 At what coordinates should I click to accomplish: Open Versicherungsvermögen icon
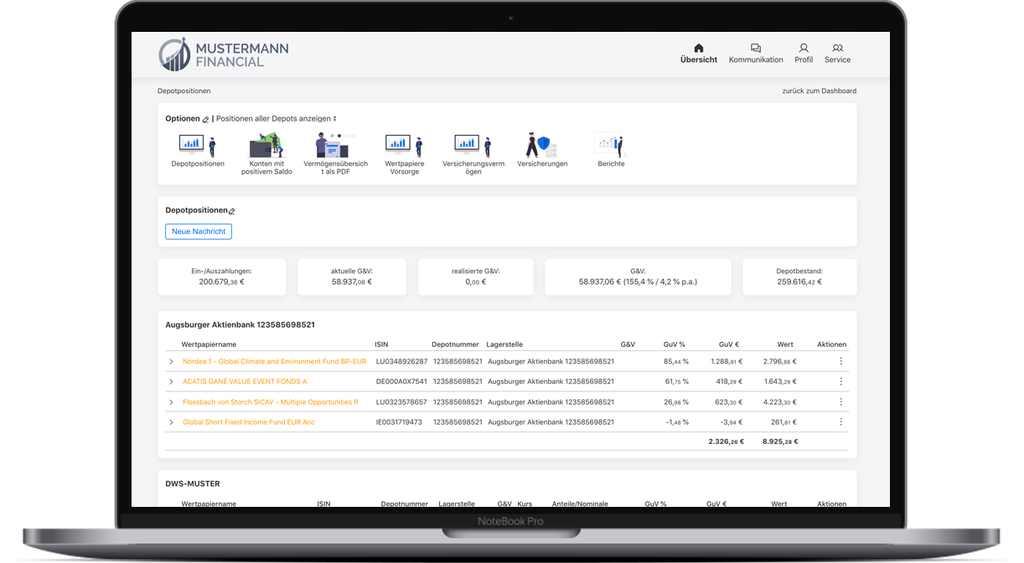click(473, 145)
